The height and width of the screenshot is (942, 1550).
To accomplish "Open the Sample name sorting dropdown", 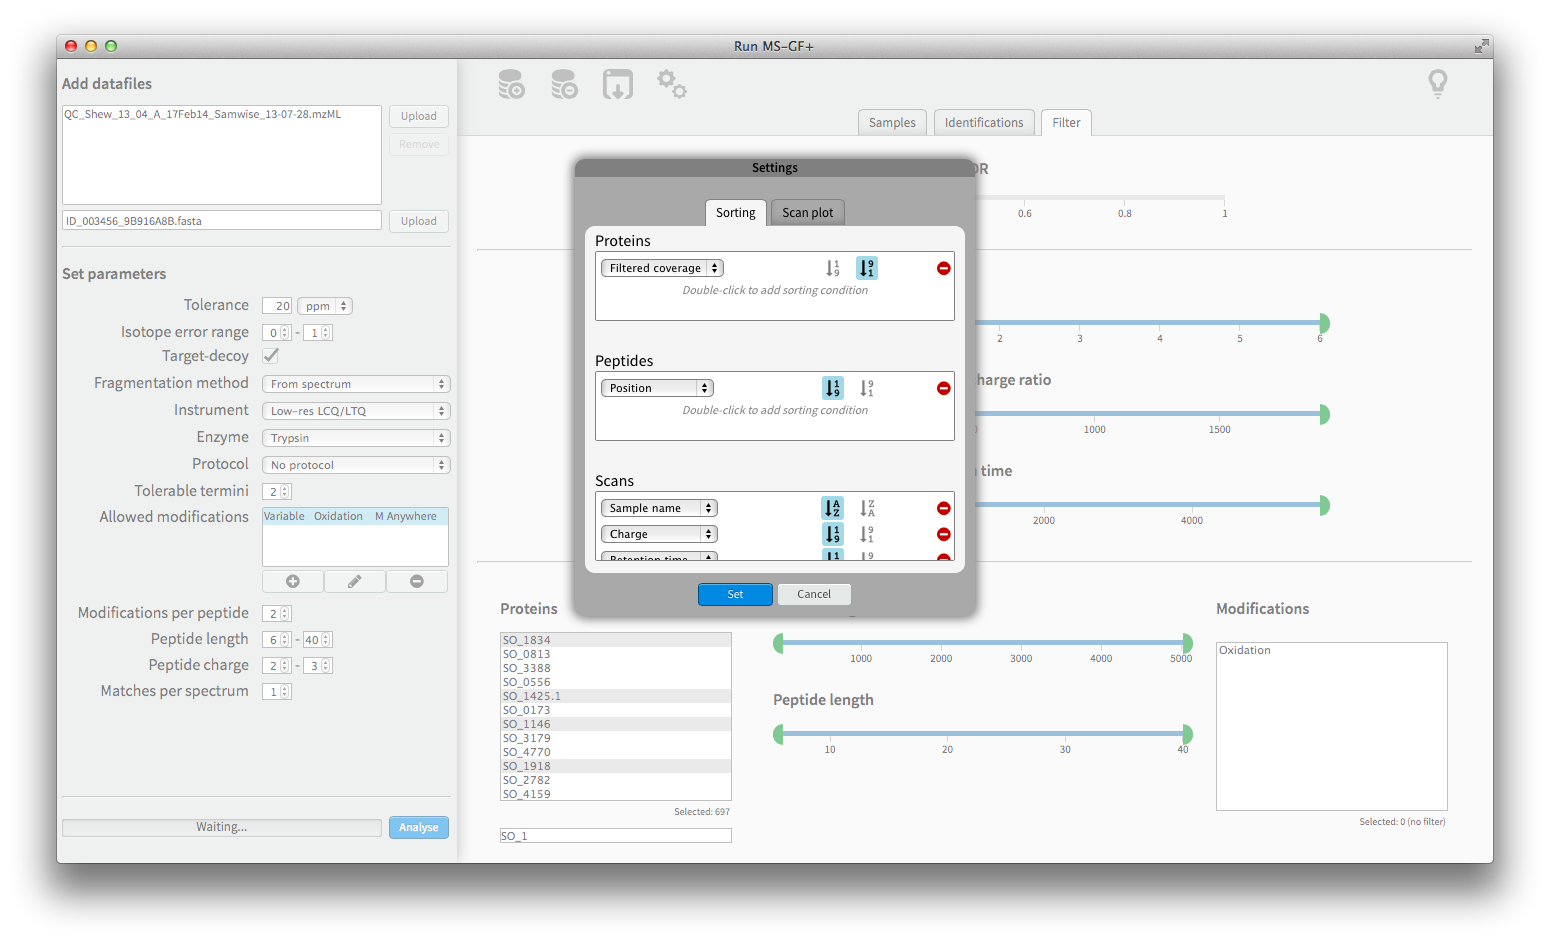I will point(659,508).
